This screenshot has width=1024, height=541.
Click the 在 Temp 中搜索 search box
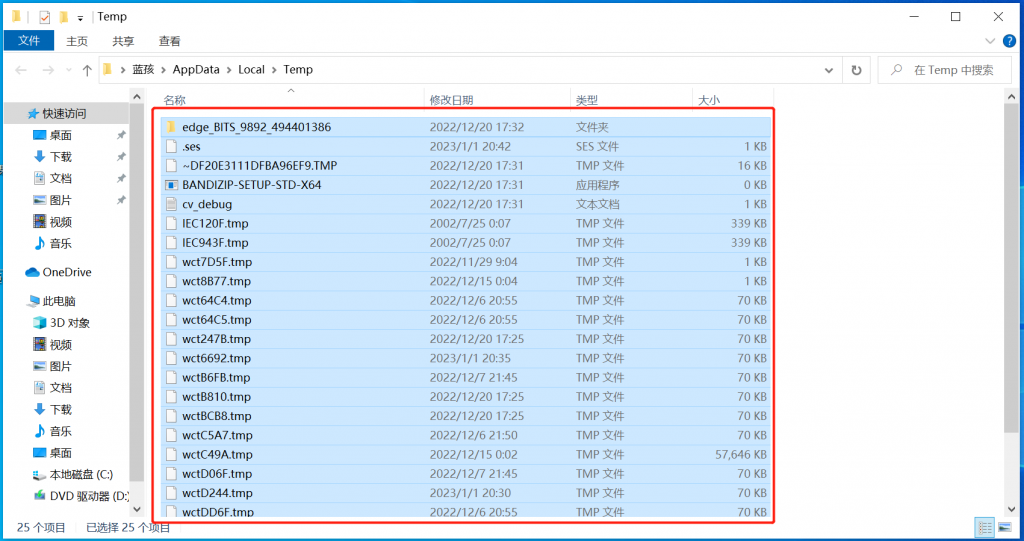point(945,70)
